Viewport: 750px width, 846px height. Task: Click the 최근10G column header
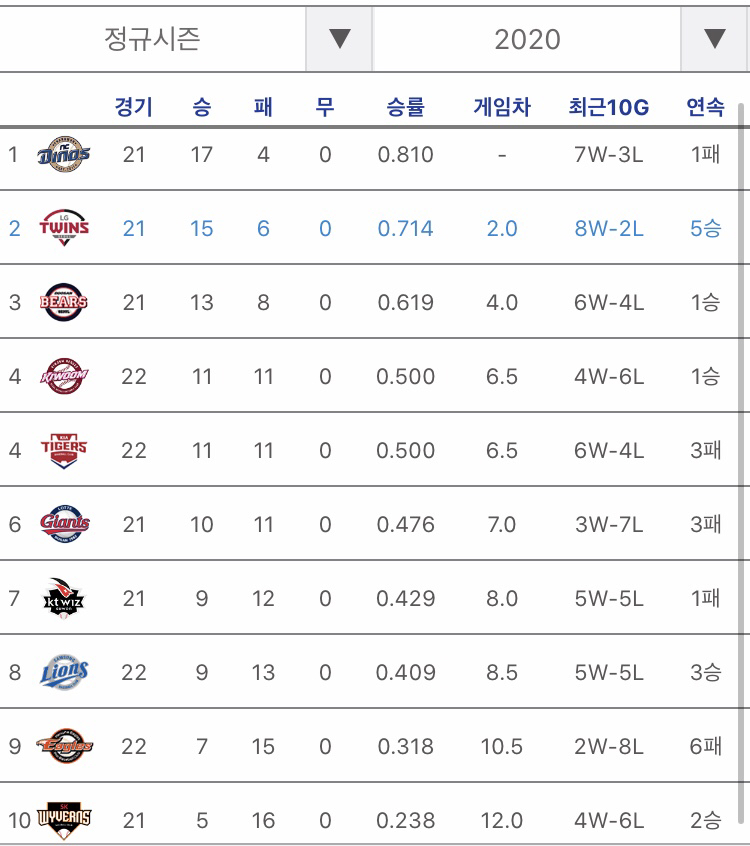pos(609,107)
